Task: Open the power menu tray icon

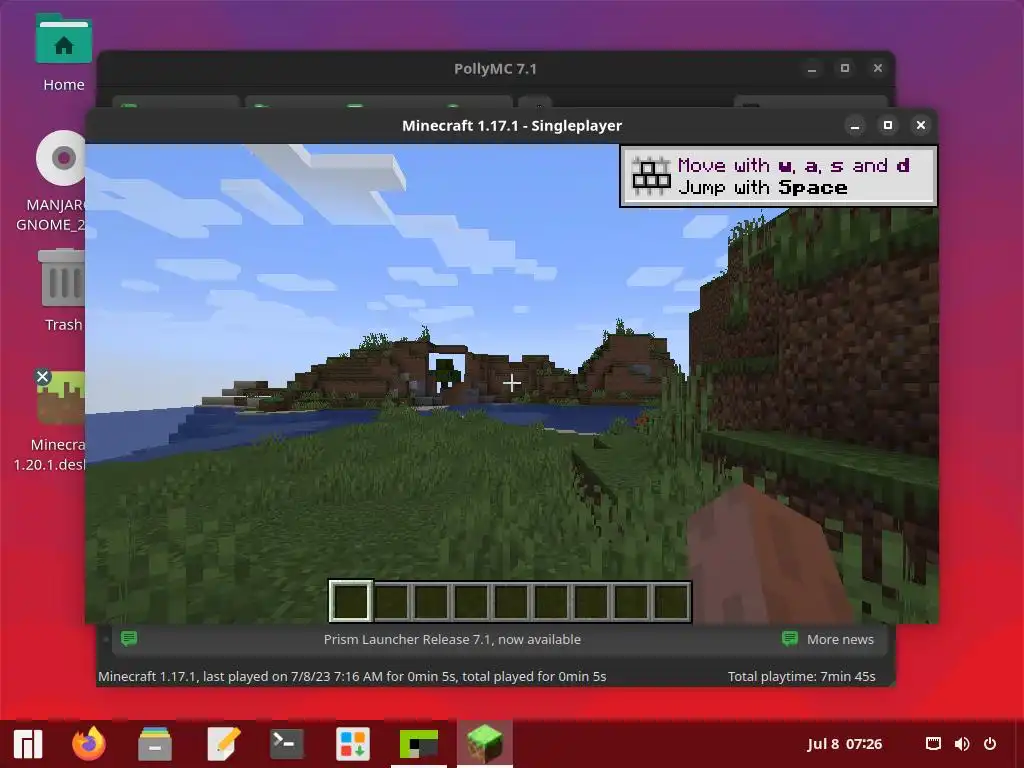Action: tap(990, 743)
